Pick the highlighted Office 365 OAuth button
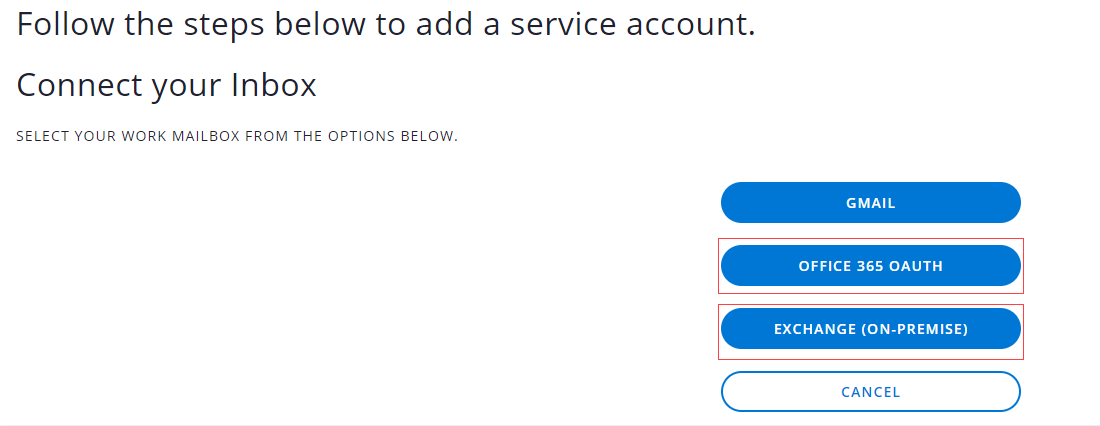 coord(870,266)
